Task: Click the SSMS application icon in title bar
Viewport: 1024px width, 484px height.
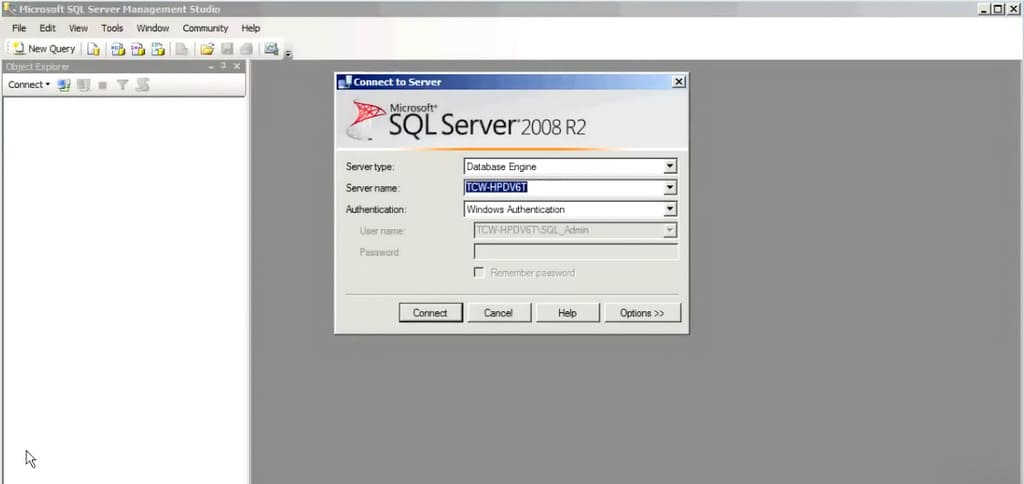Action: click(x=9, y=9)
